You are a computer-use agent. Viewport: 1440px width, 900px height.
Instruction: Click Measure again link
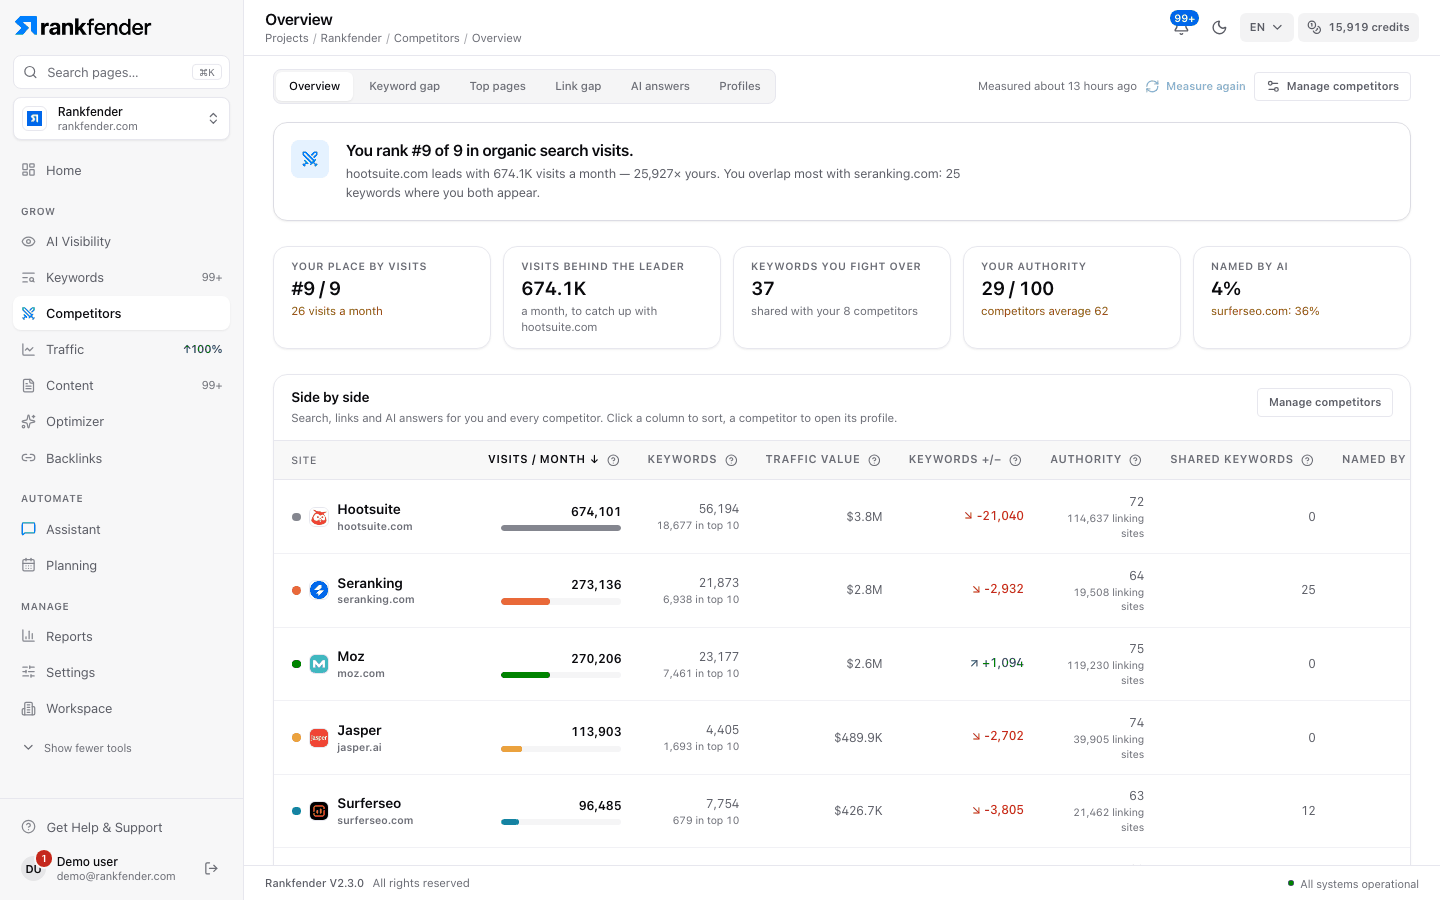tap(1196, 86)
